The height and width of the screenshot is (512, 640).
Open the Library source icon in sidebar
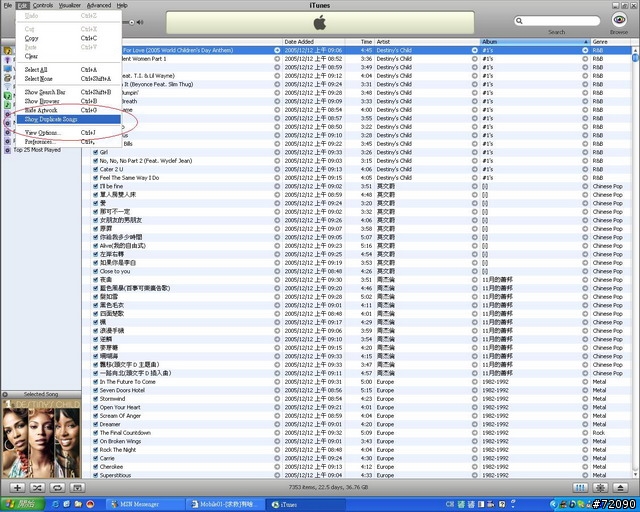pos(7,51)
